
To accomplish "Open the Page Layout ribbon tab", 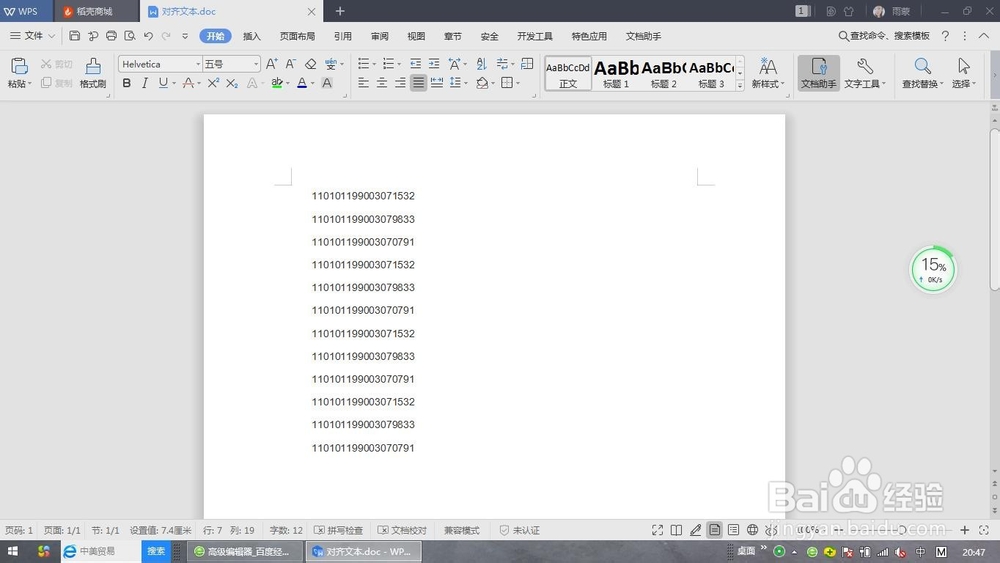I will coord(297,36).
